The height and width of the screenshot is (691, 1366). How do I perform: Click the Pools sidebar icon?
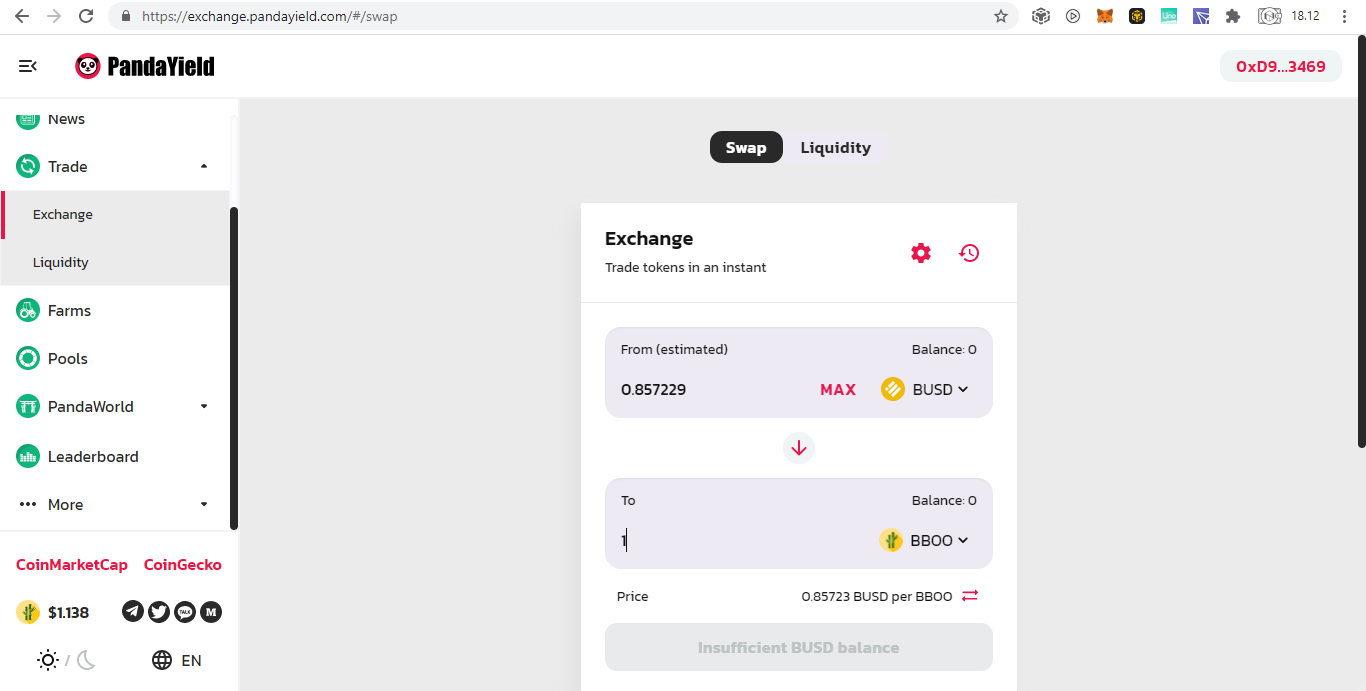28,358
